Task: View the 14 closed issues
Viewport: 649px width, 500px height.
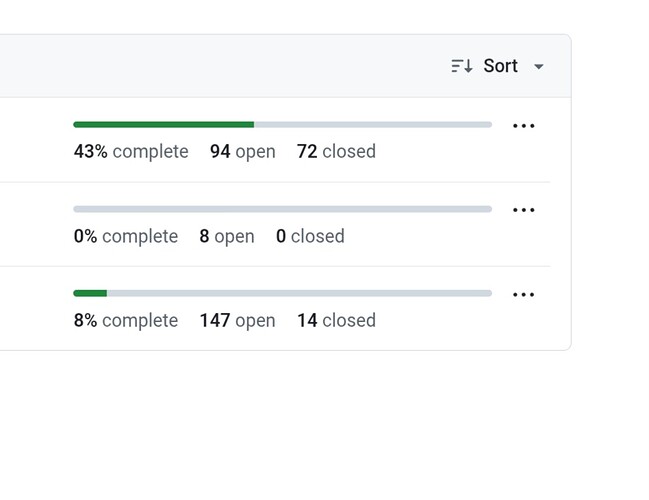Action: click(336, 321)
